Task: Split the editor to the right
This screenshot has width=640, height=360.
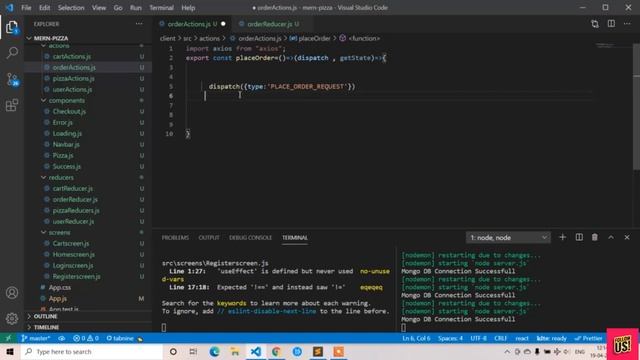Action: (x=611, y=24)
